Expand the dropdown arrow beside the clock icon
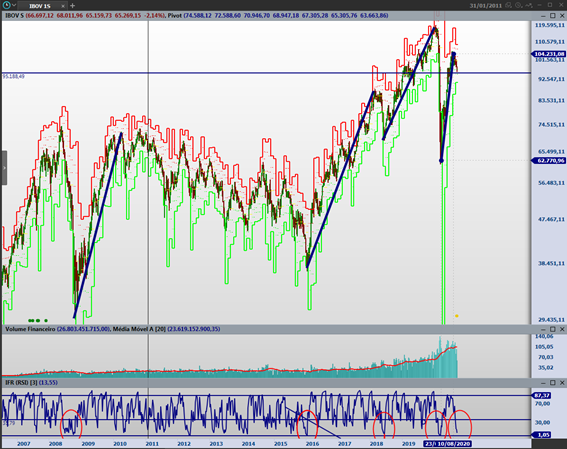 point(14,5)
